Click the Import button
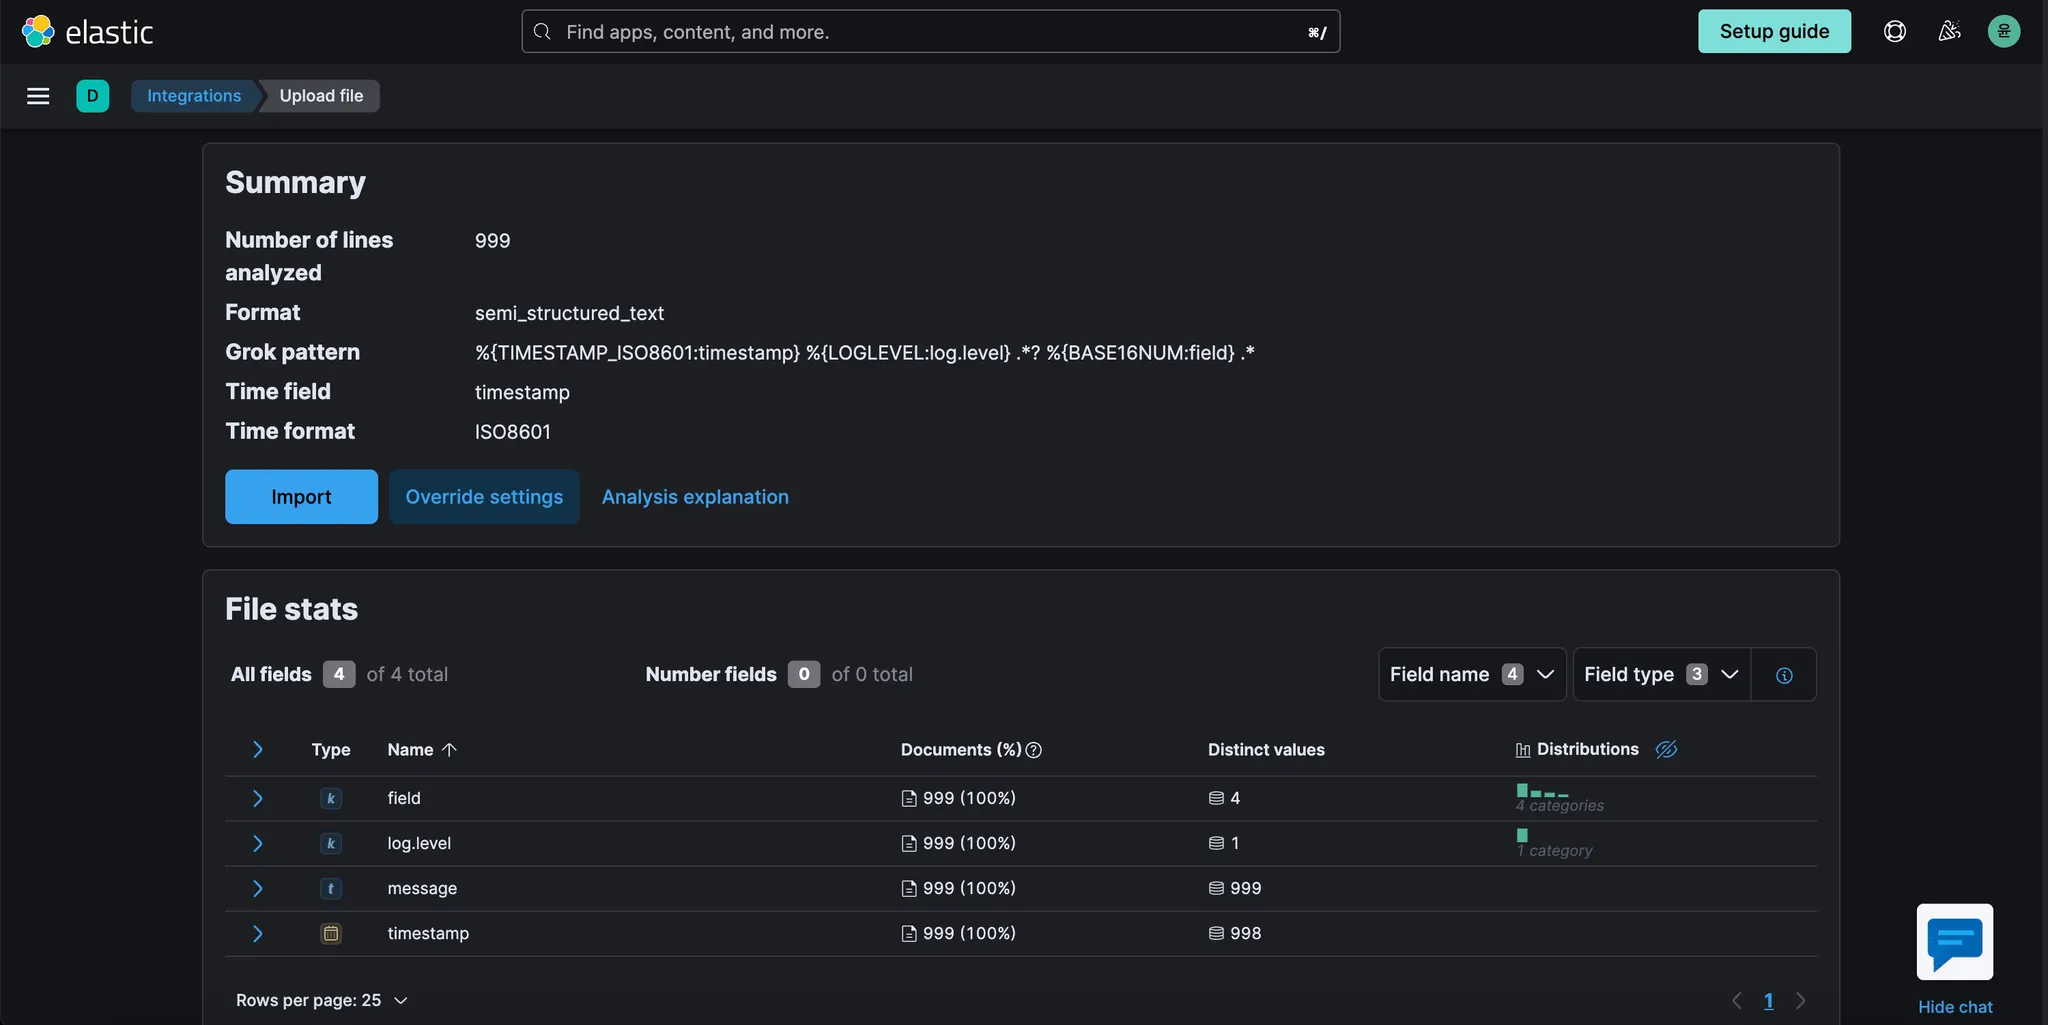2048x1025 pixels. coord(301,497)
